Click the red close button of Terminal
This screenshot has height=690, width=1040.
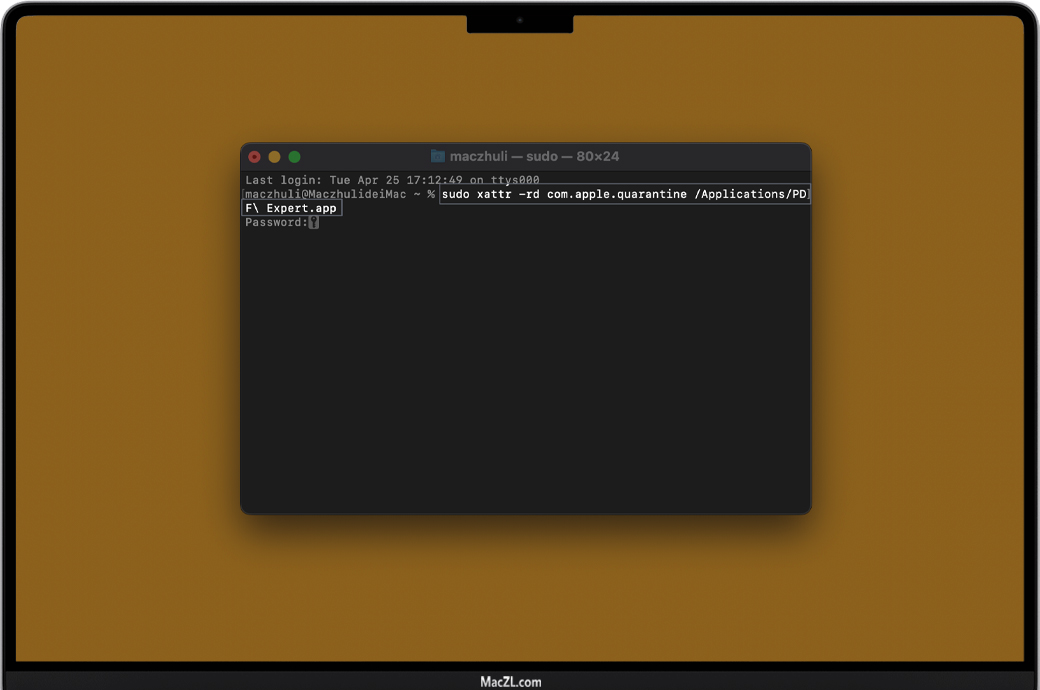click(x=254, y=157)
